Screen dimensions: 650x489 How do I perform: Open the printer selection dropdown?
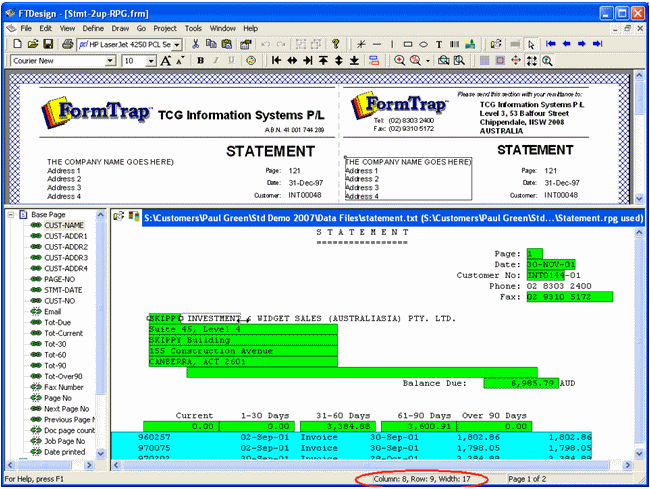177,44
